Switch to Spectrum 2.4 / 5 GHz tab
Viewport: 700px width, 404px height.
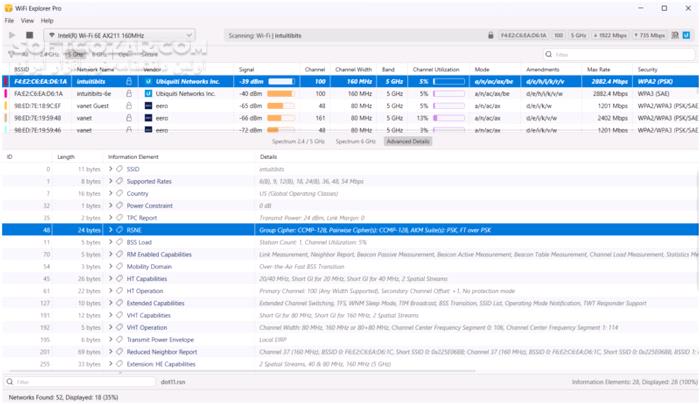pos(298,142)
